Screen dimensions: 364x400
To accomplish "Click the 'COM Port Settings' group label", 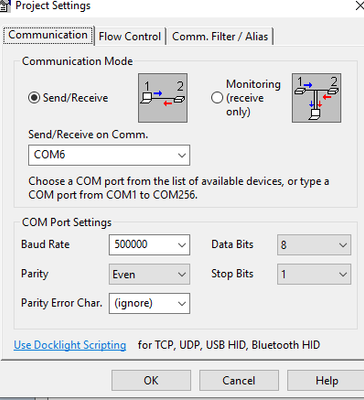I will click(67, 222).
